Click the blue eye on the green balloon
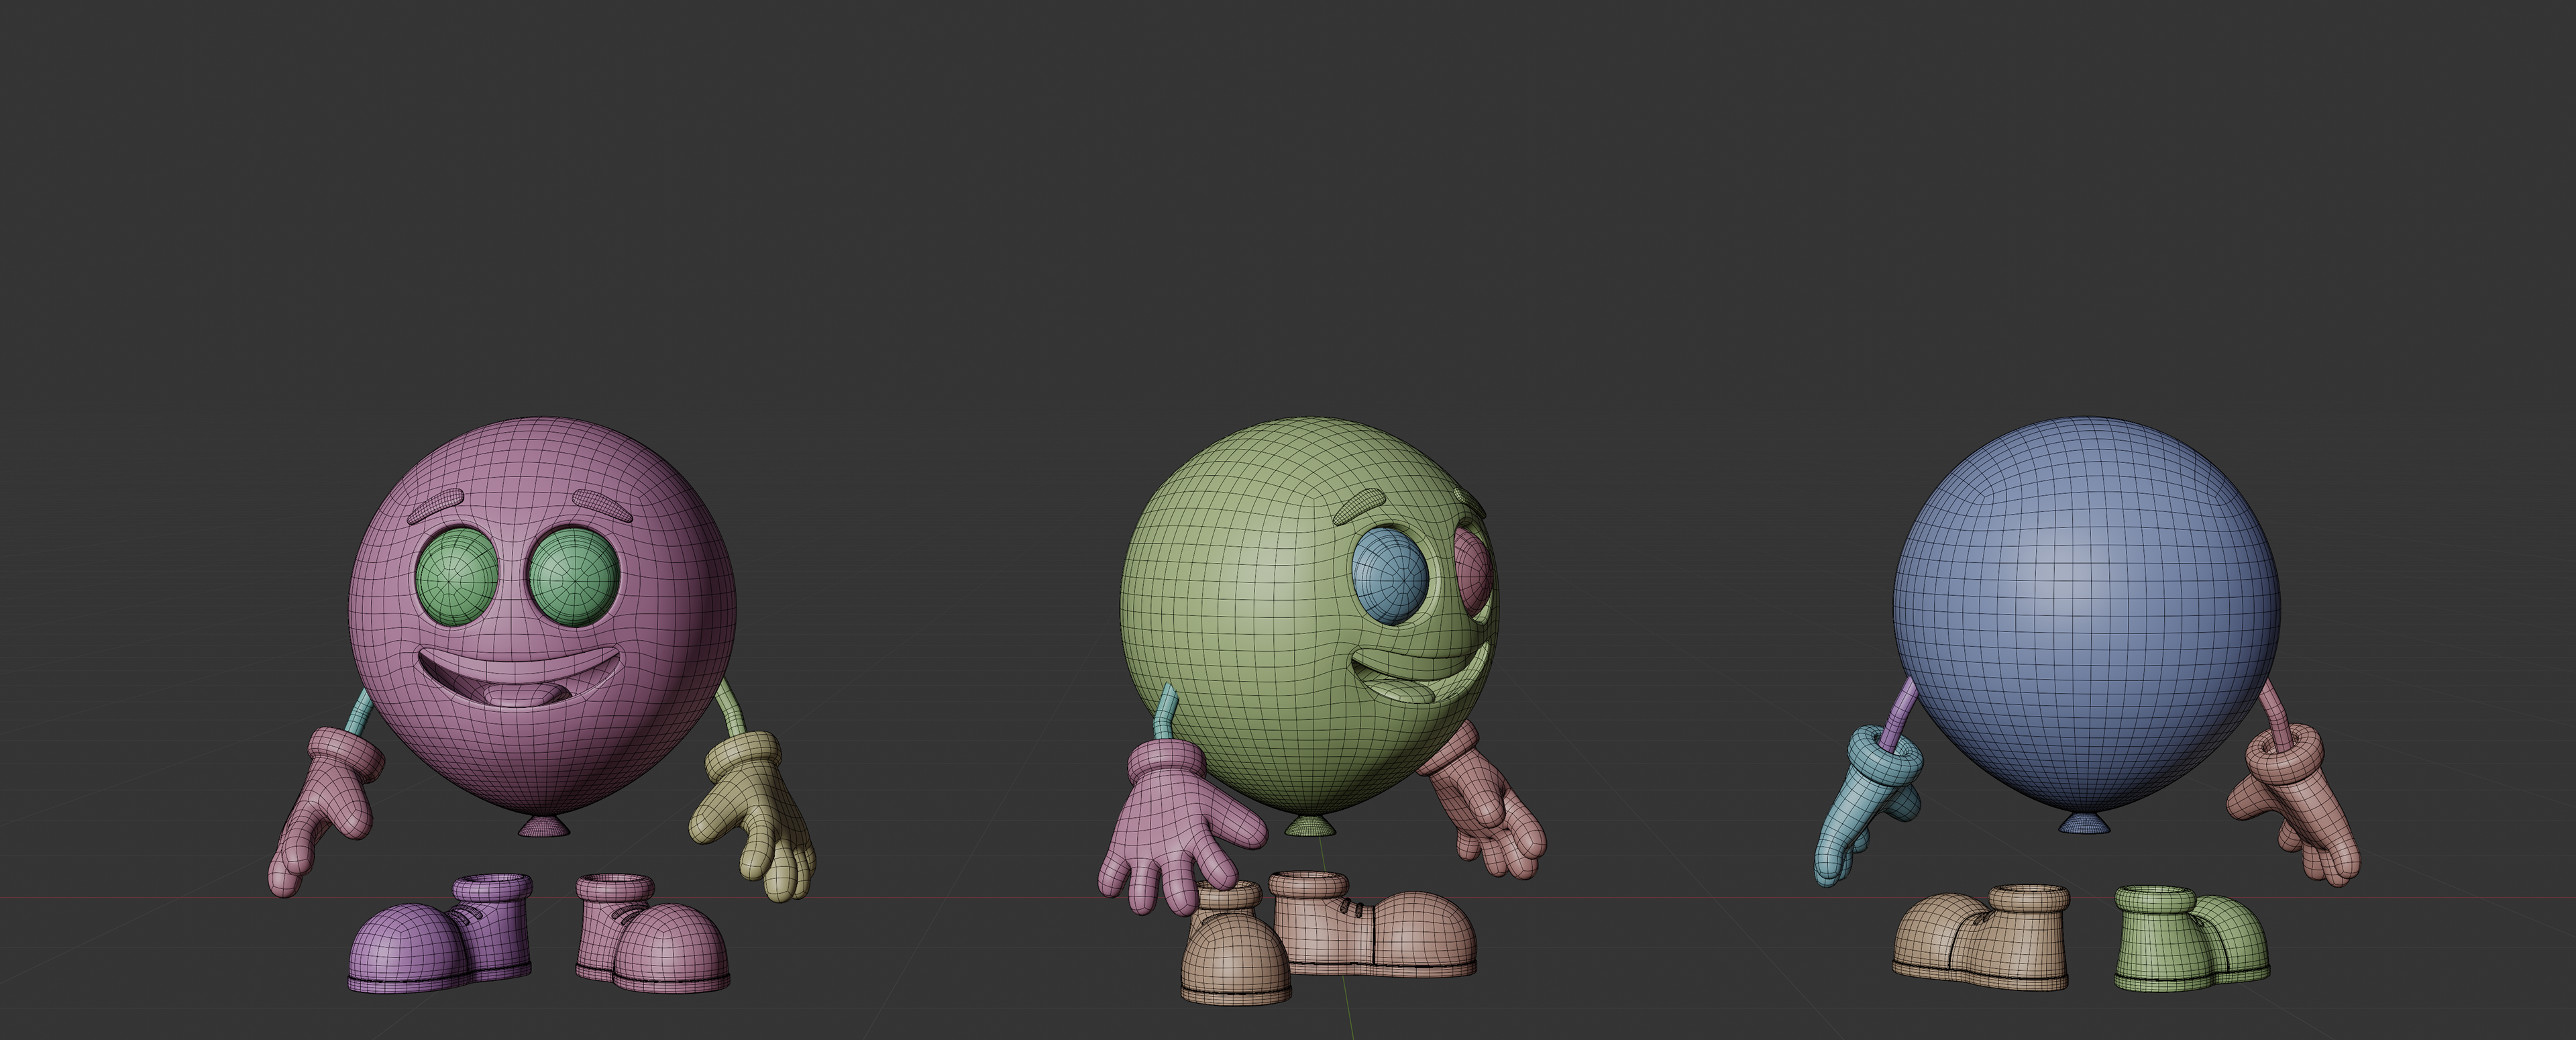The image size is (2576, 1040). coord(1390,576)
